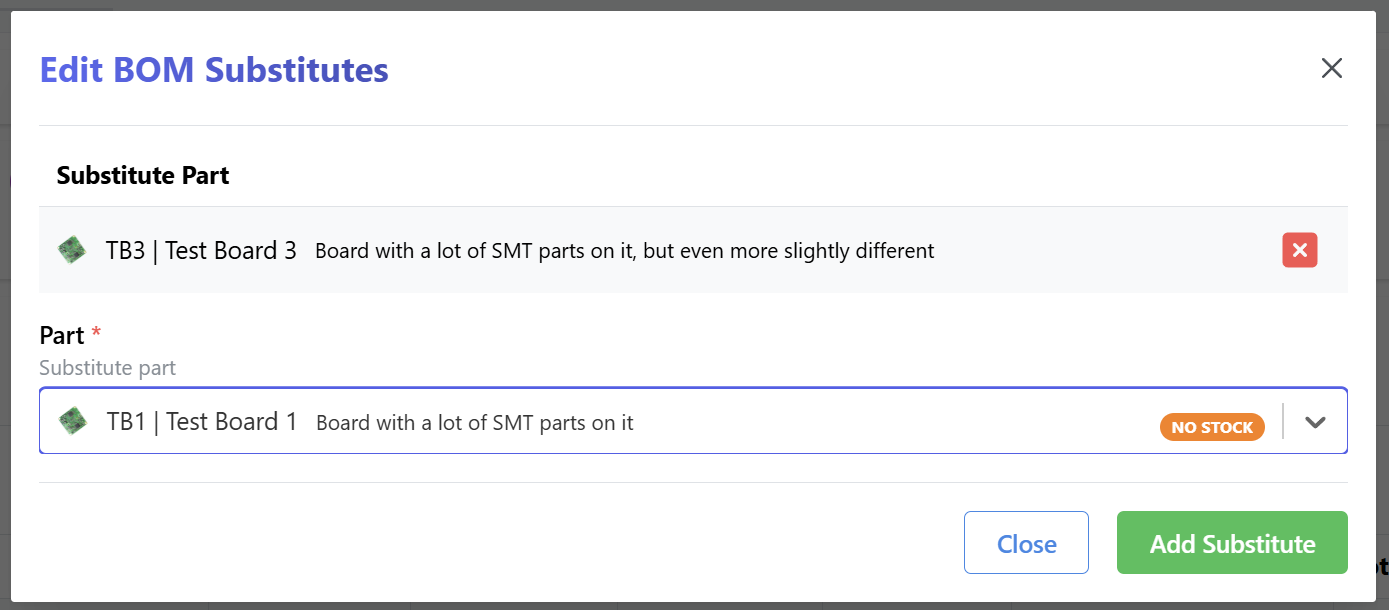The image size is (1389, 610).
Task: Remove TB3 substitute using red X button
Action: [x=1299, y=250]
